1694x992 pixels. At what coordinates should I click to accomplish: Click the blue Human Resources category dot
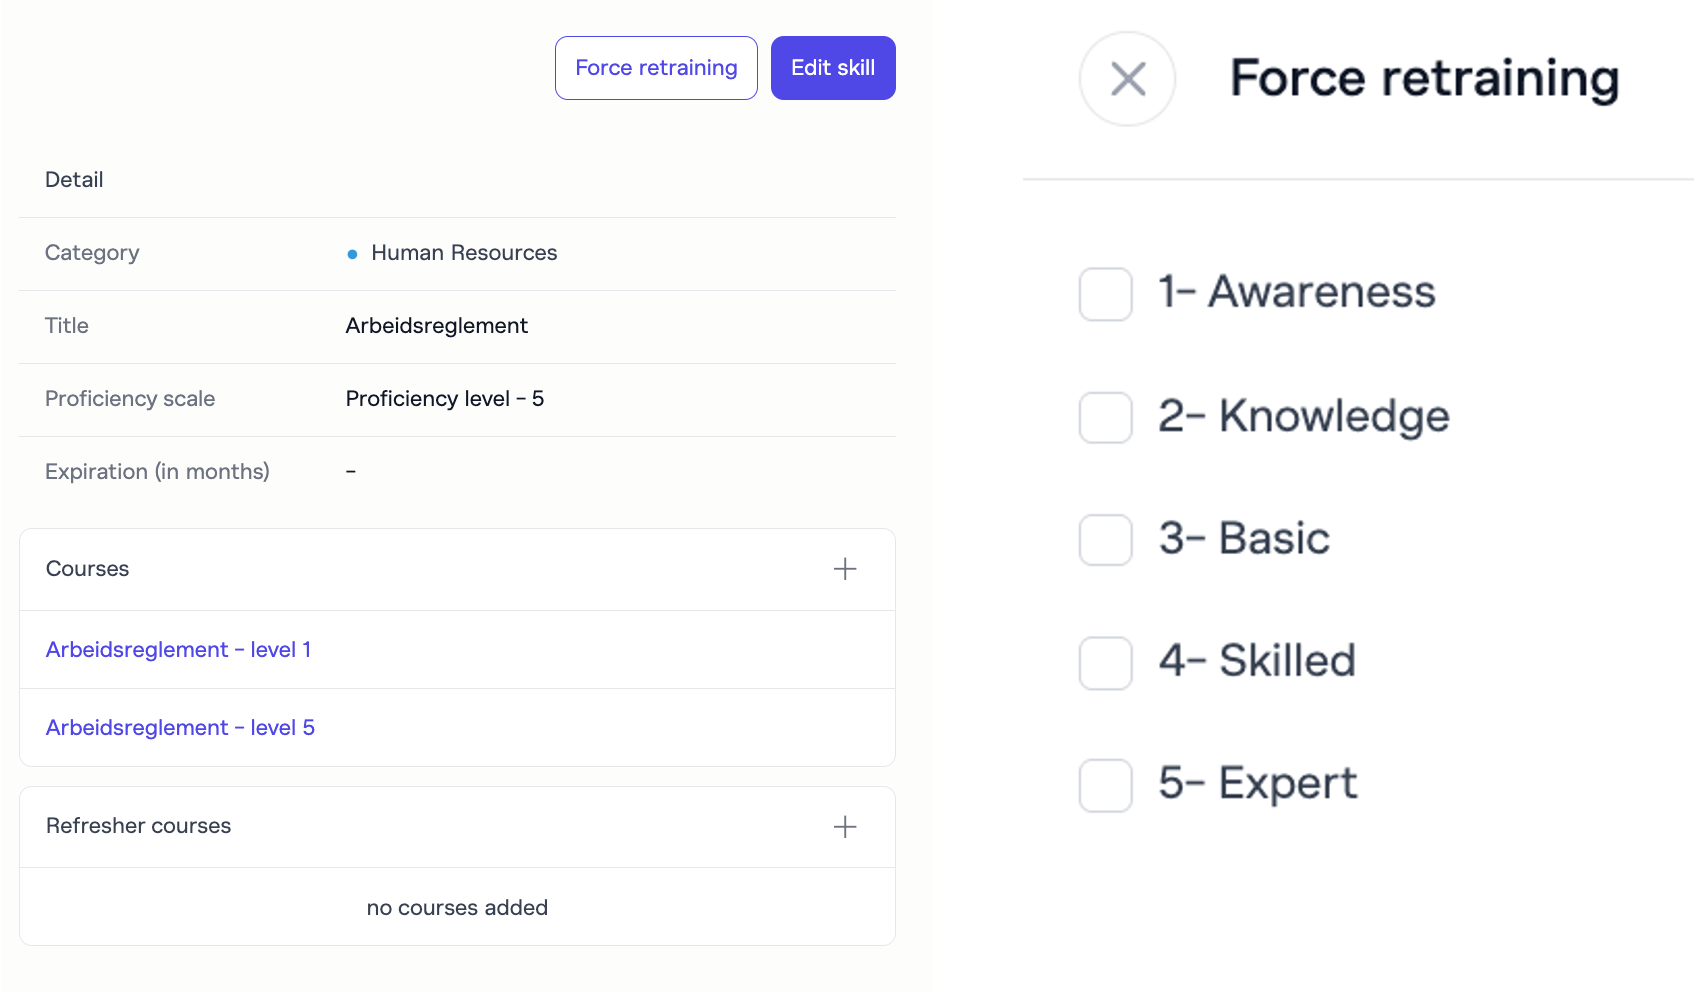click(352, 254)
